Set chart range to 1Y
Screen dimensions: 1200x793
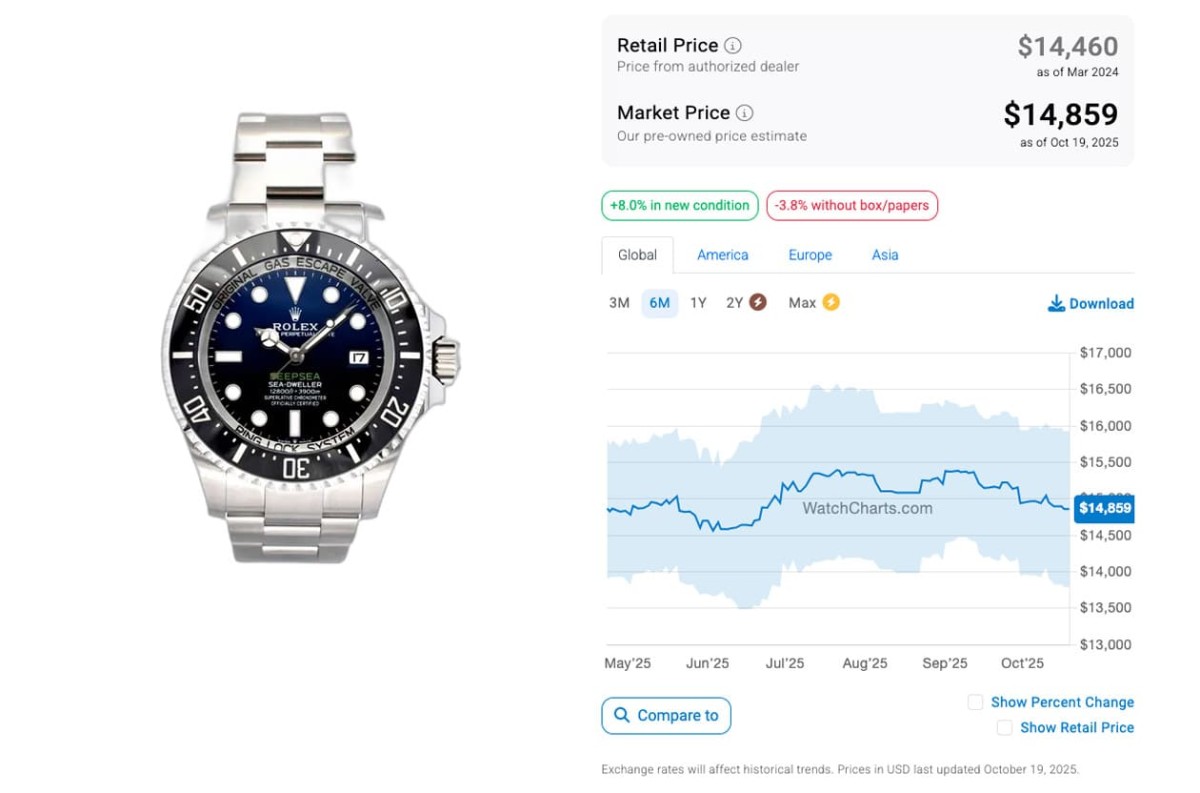[698, 302]
